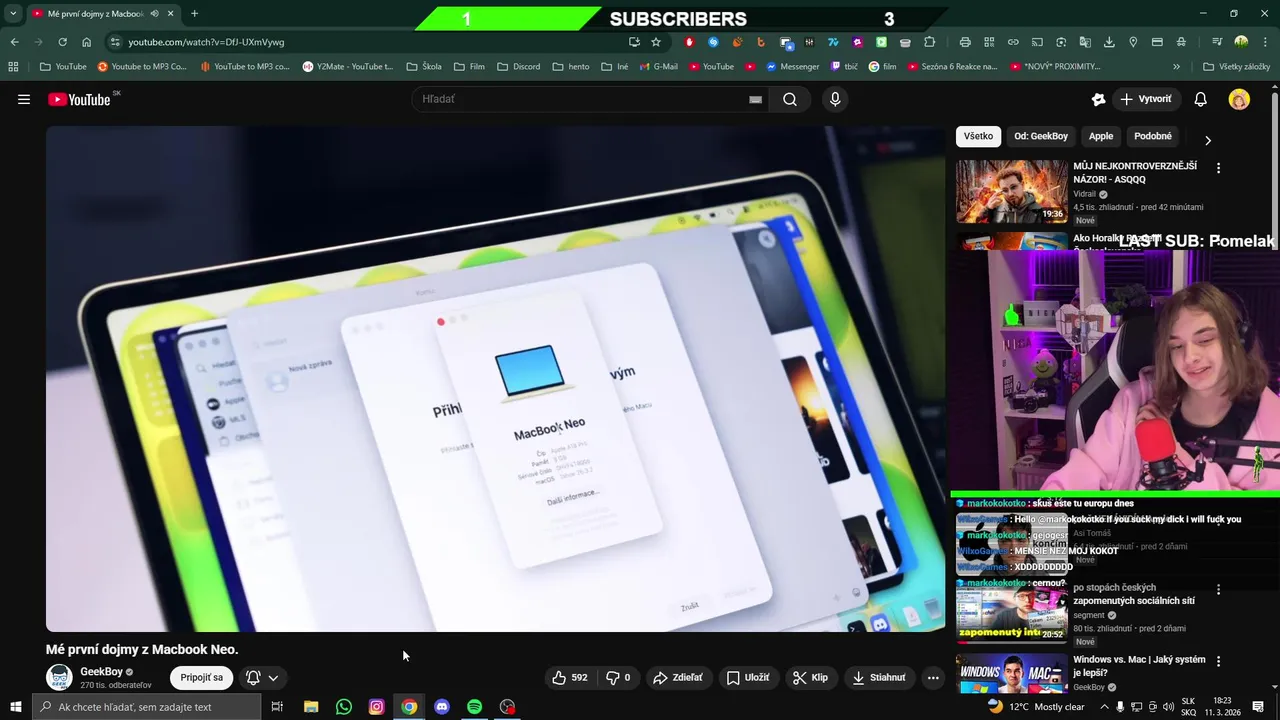
Task: Open the media control icon in Chrome toolbar
Action: [1217, 42]
